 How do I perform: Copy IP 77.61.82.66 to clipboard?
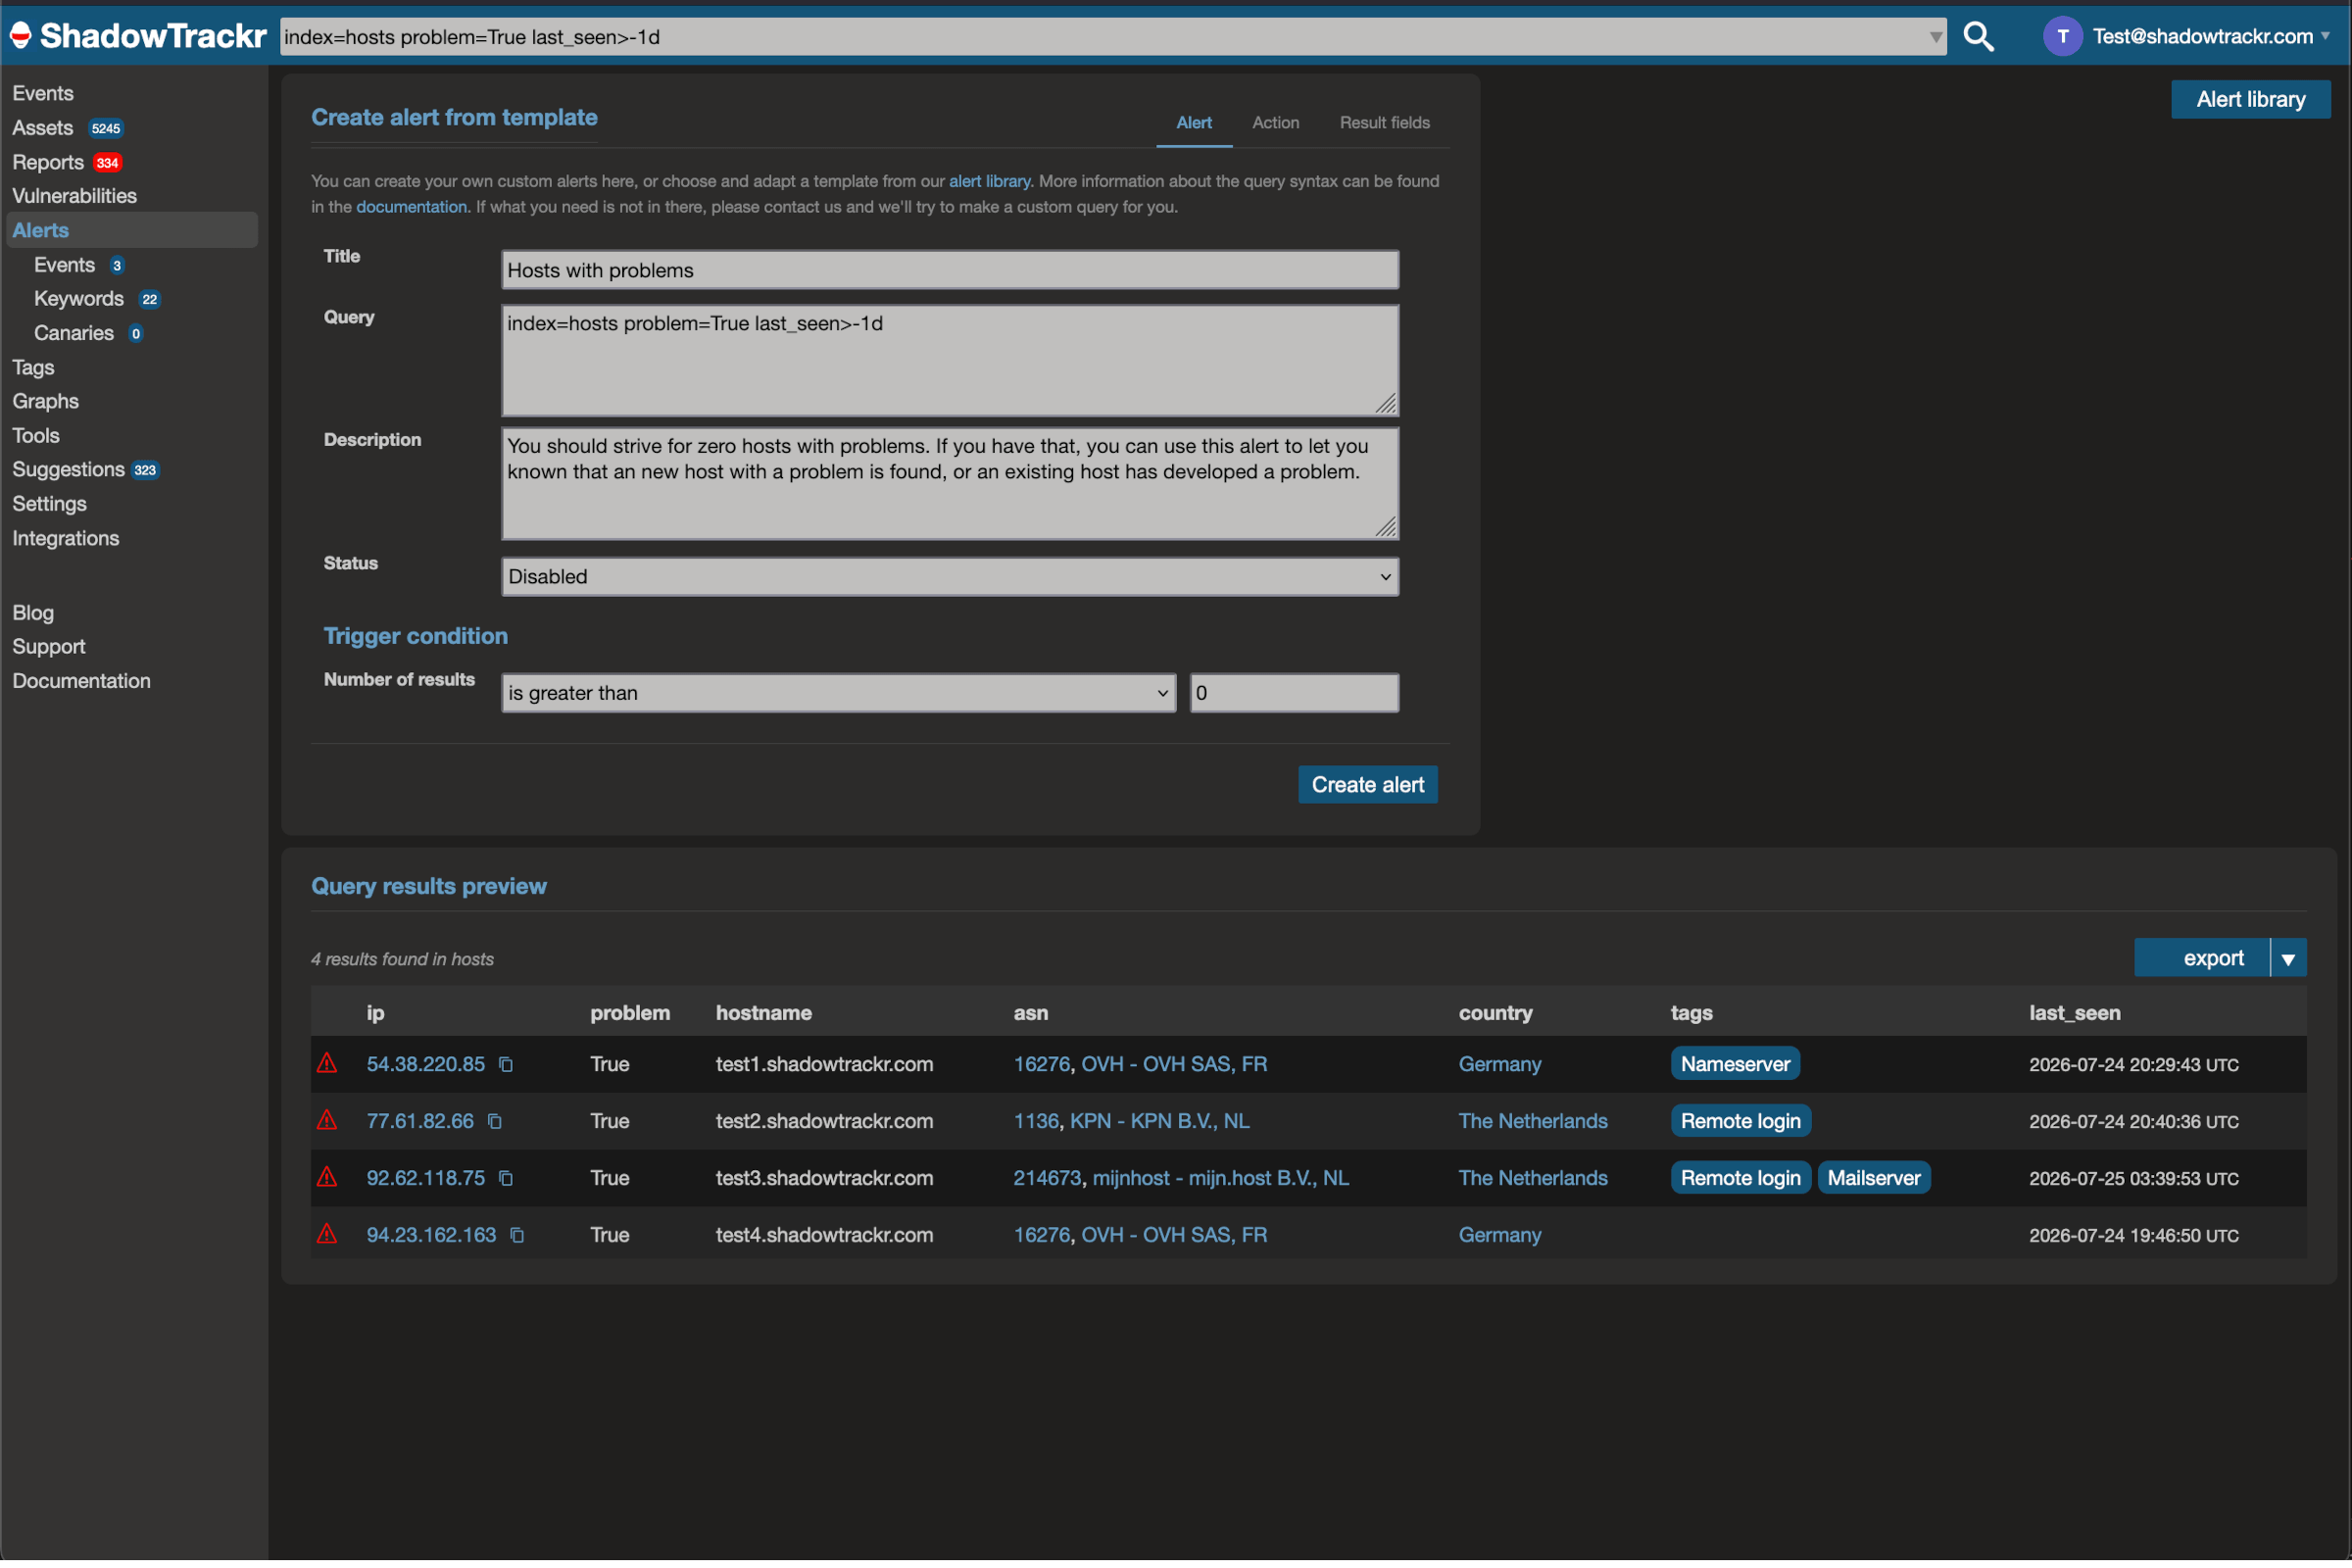(x=495, y=1121)
